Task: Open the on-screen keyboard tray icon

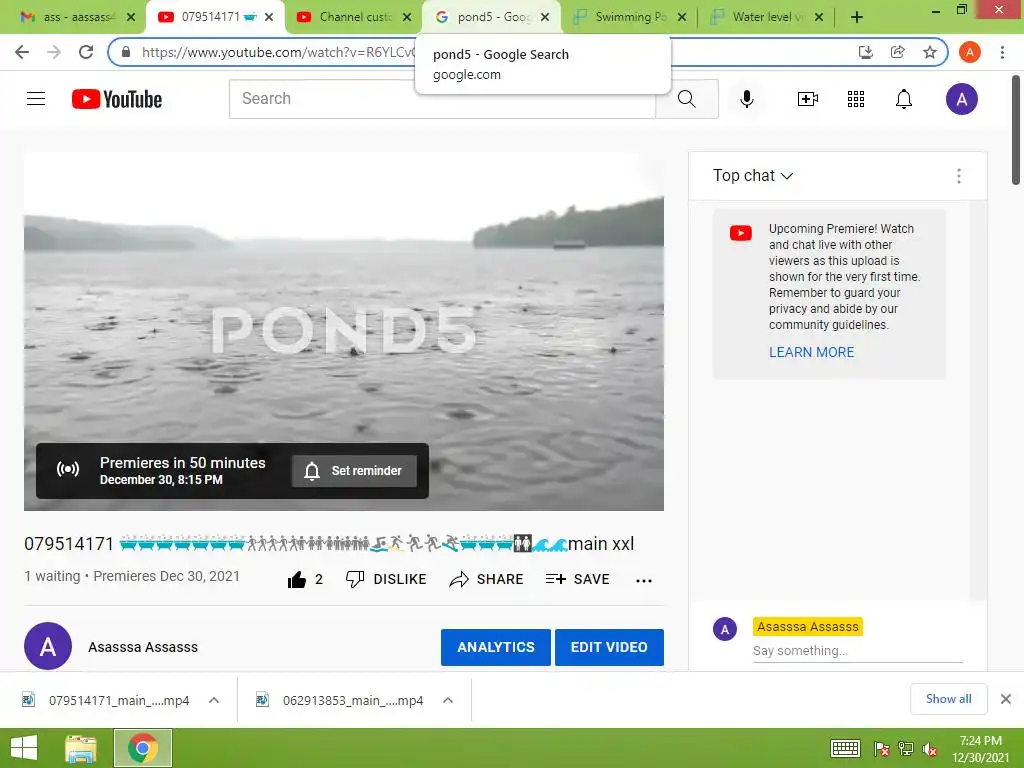Action: [845, 748]
